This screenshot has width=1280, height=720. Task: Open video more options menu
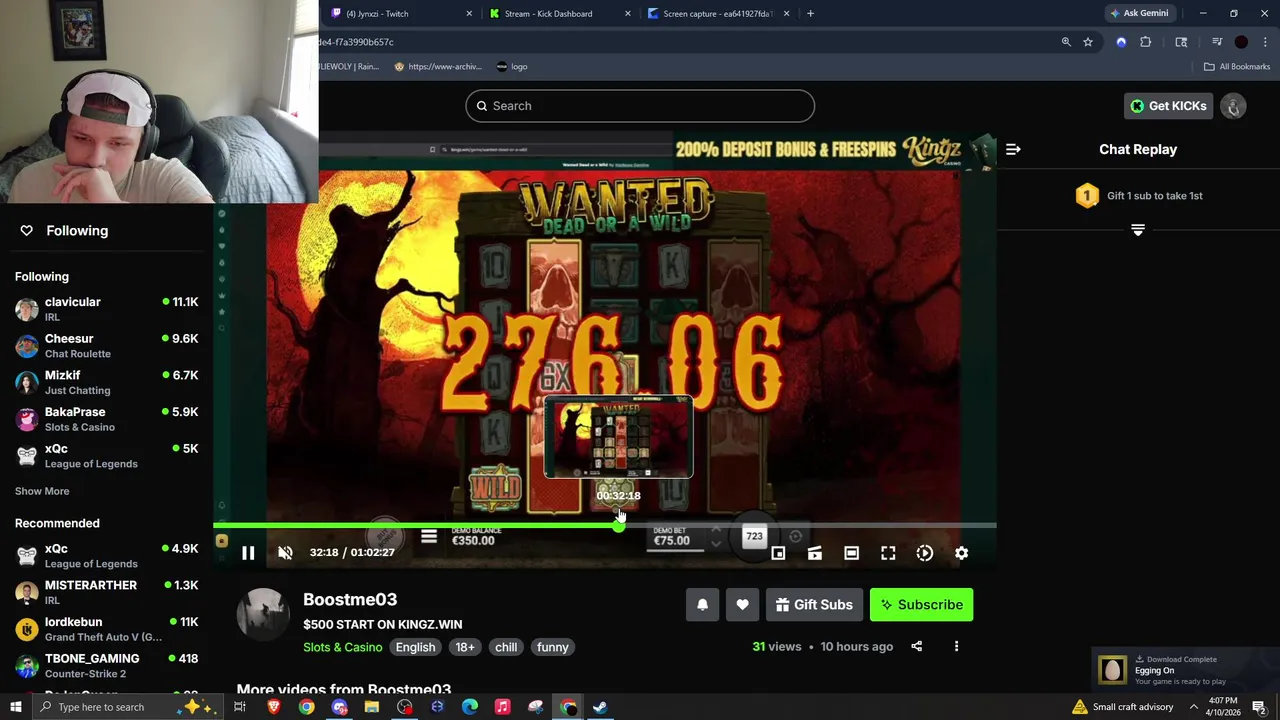(x=956, y=646)
